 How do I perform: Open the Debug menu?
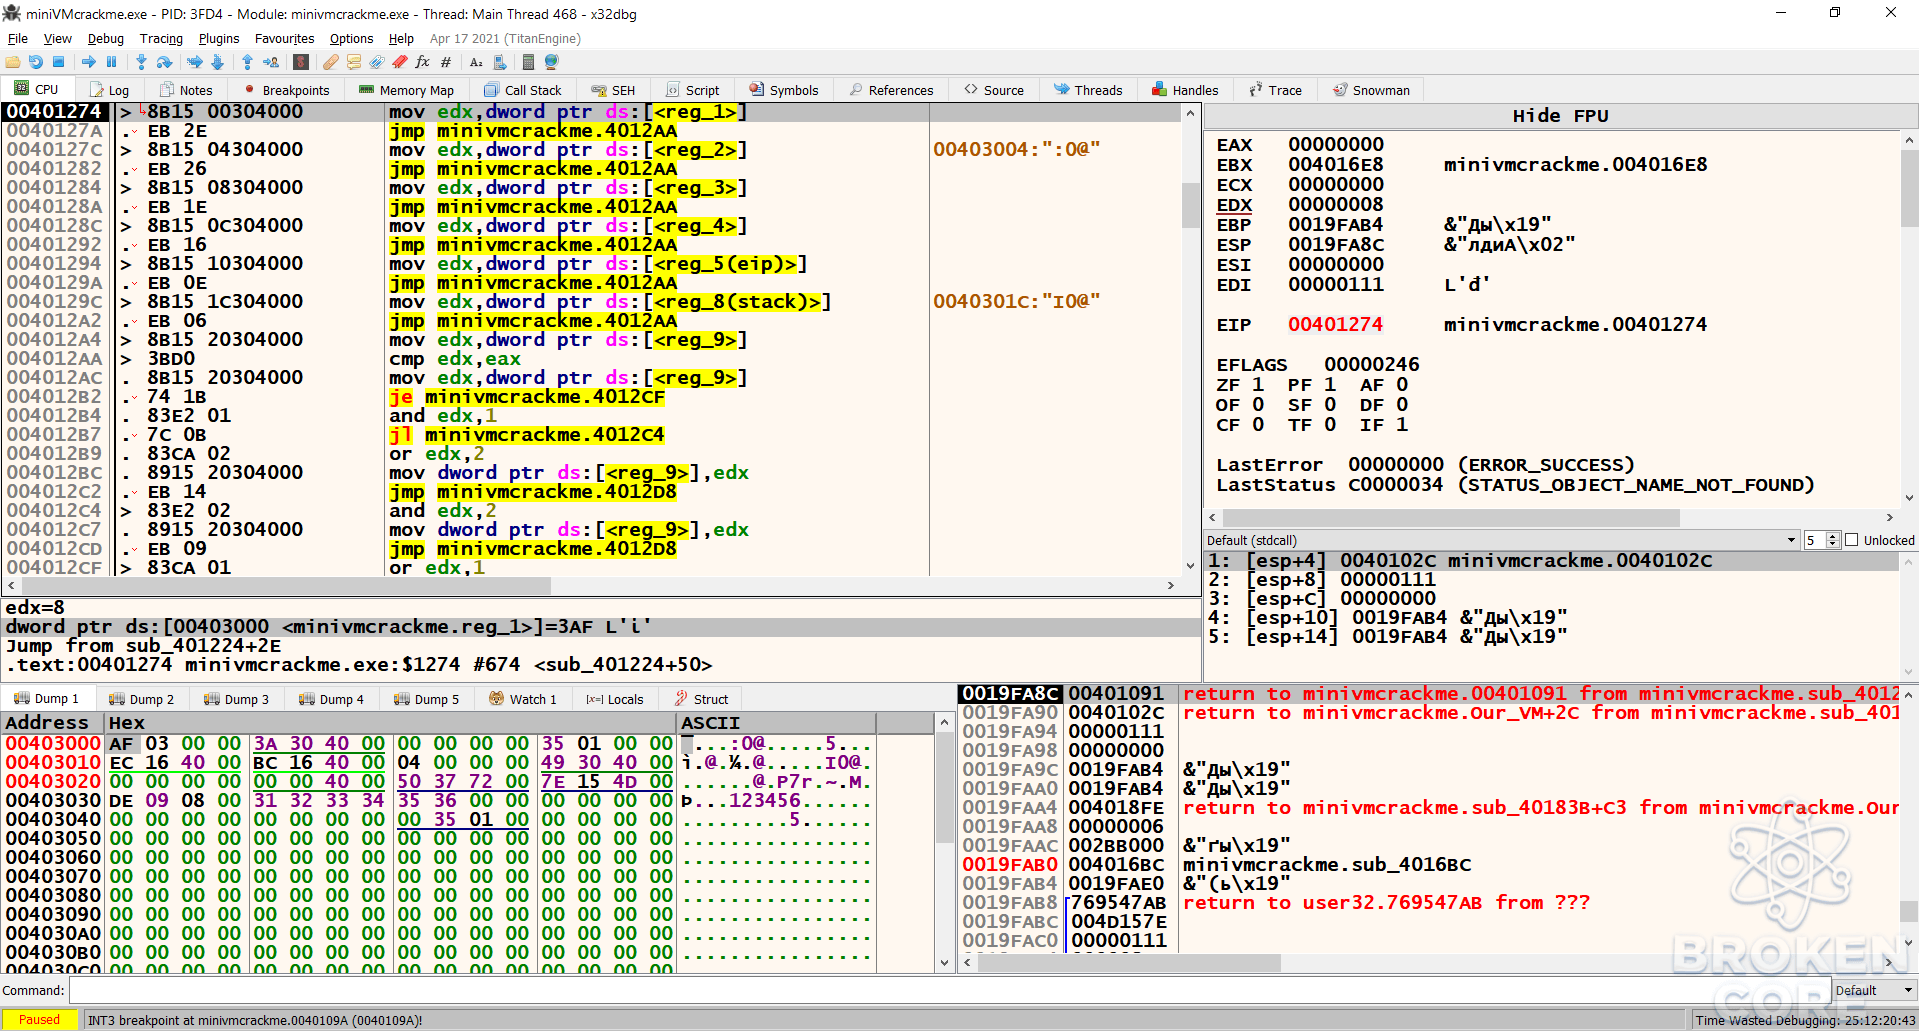(x=105, y=38)
